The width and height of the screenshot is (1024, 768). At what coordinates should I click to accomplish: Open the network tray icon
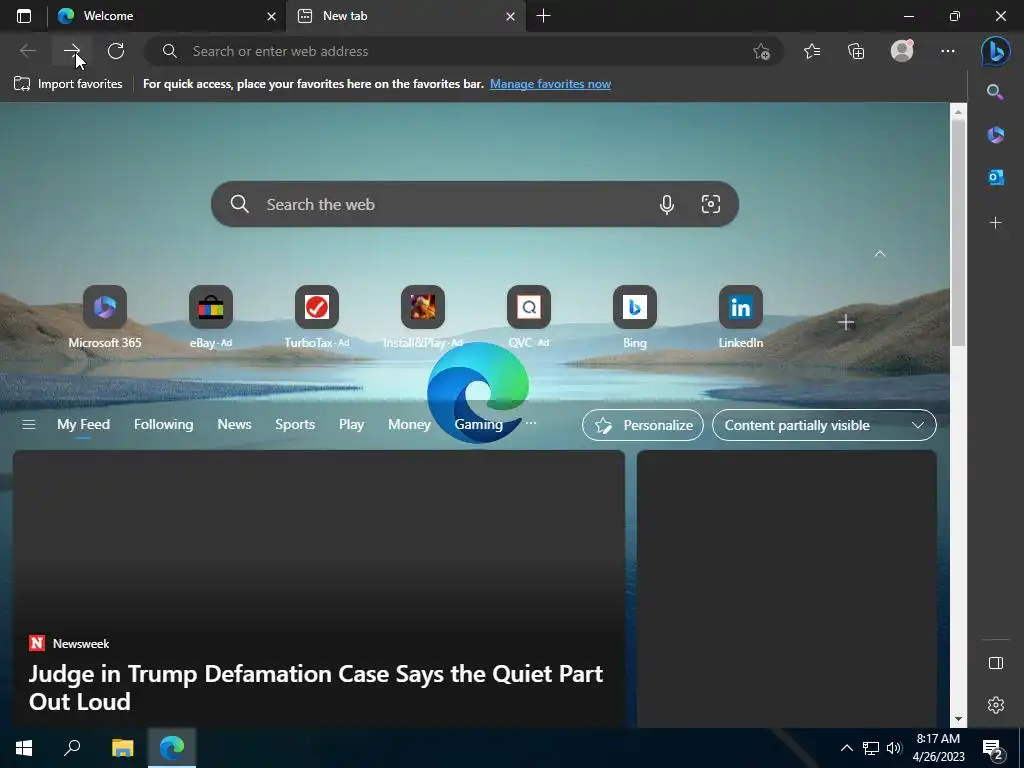pos(871,748)
